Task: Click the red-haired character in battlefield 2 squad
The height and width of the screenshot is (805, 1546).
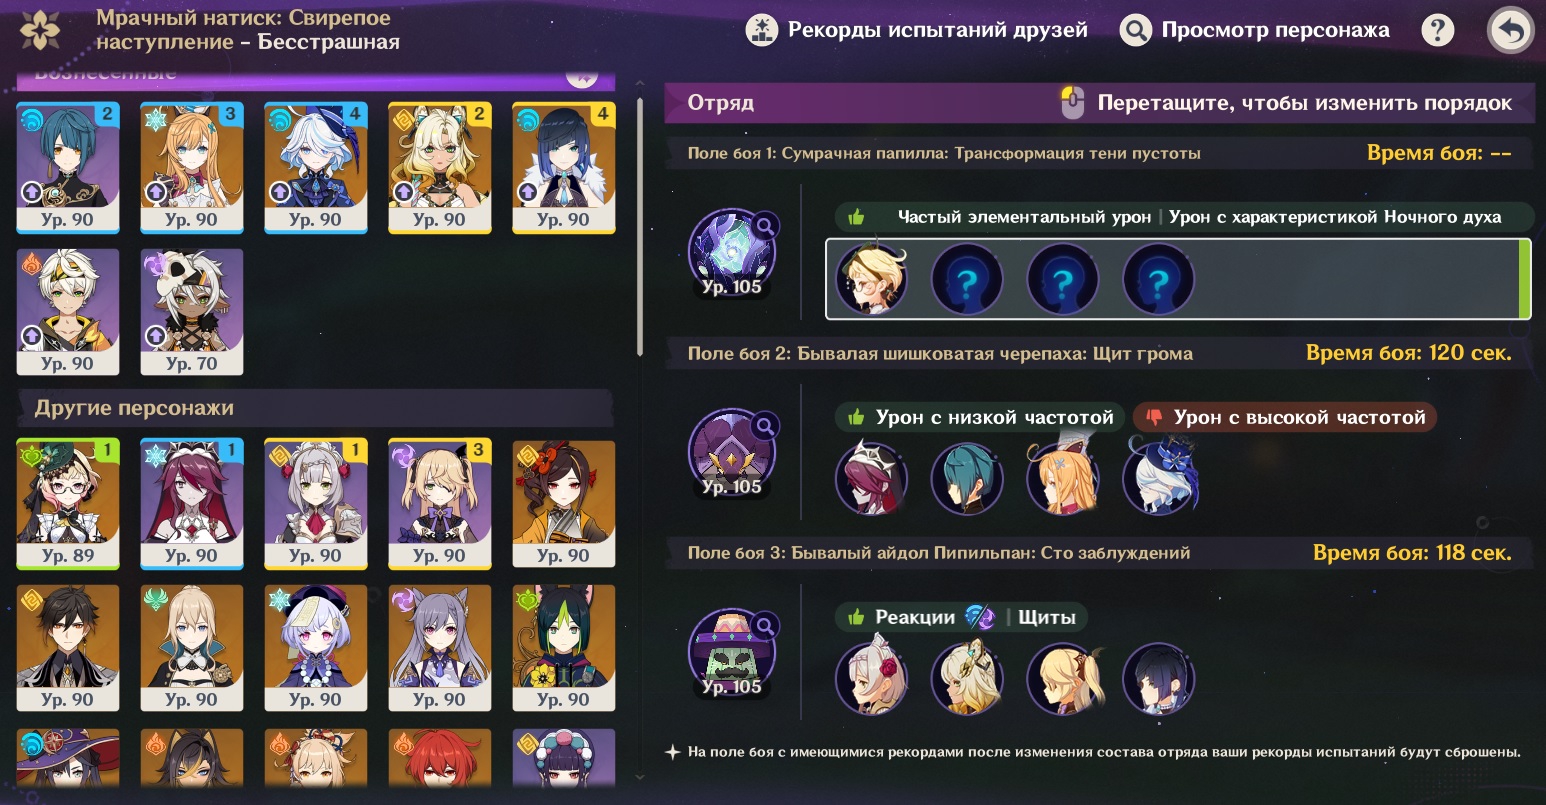Action: [871, 480]
